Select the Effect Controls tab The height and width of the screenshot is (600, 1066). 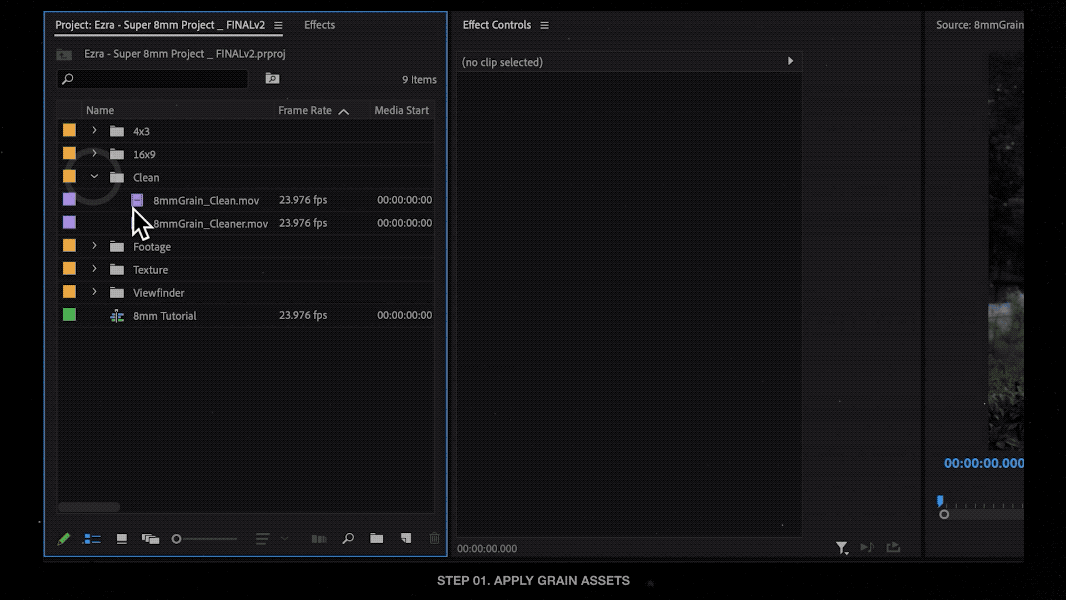coord(496,24)
